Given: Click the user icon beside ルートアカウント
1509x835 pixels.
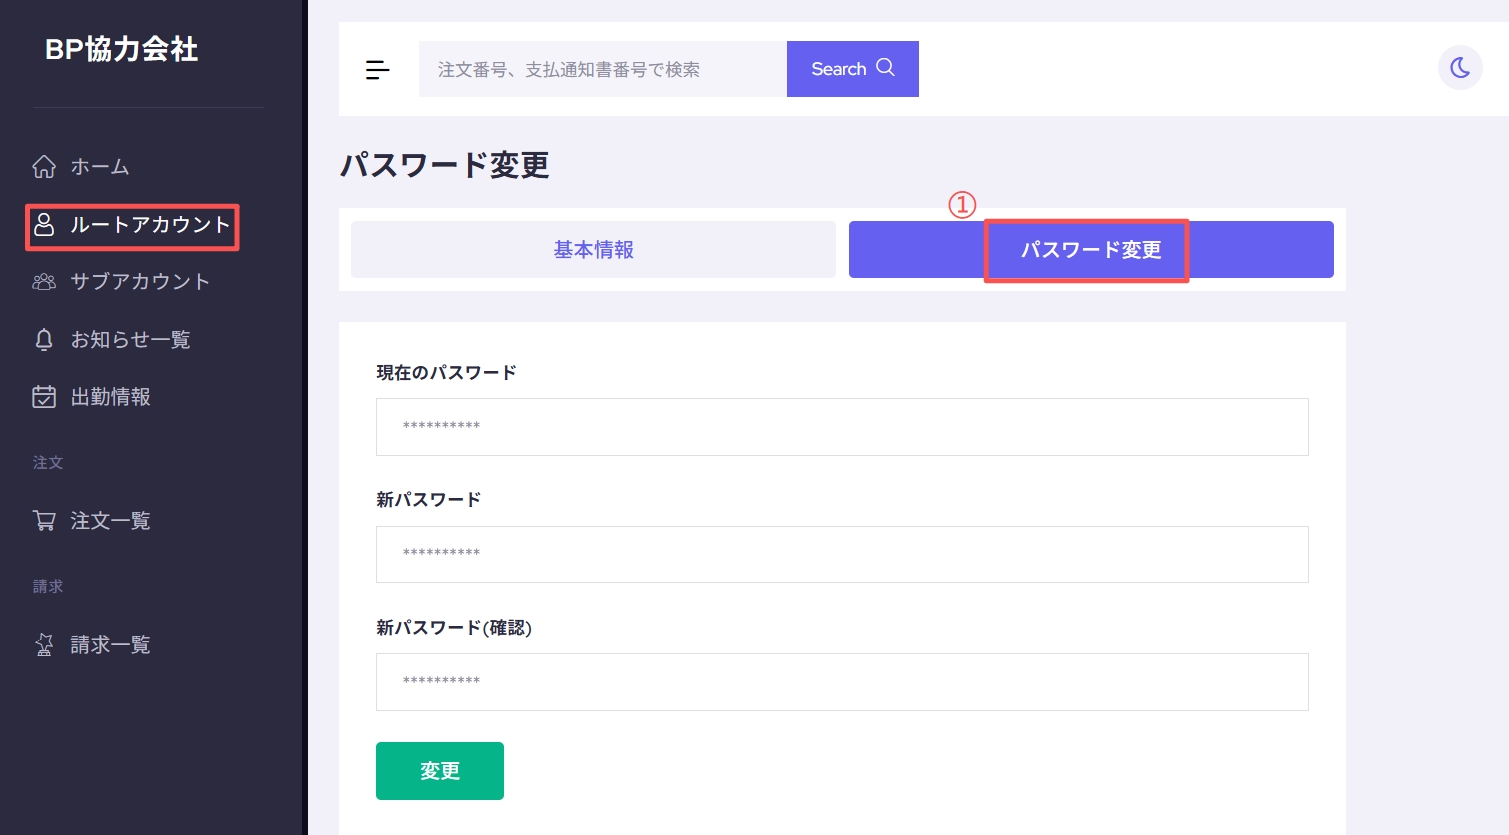Looking at the screenshot, I should (x=44, y=225).
